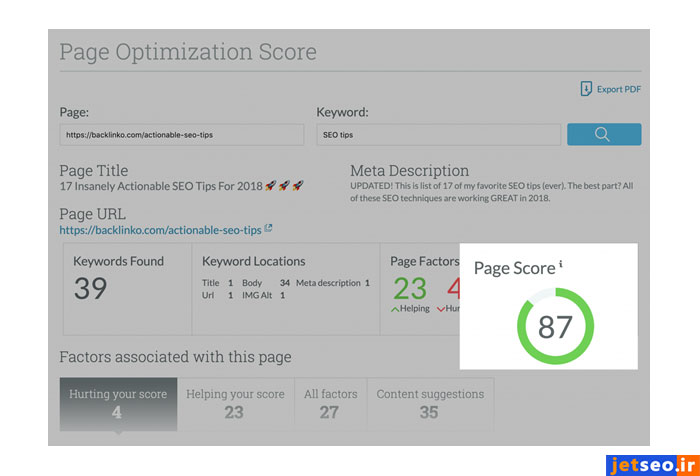Viewport: 700px width, 476px height.
Task: Click the external link icon beside Page URL
Action: (x=269, y=229)
